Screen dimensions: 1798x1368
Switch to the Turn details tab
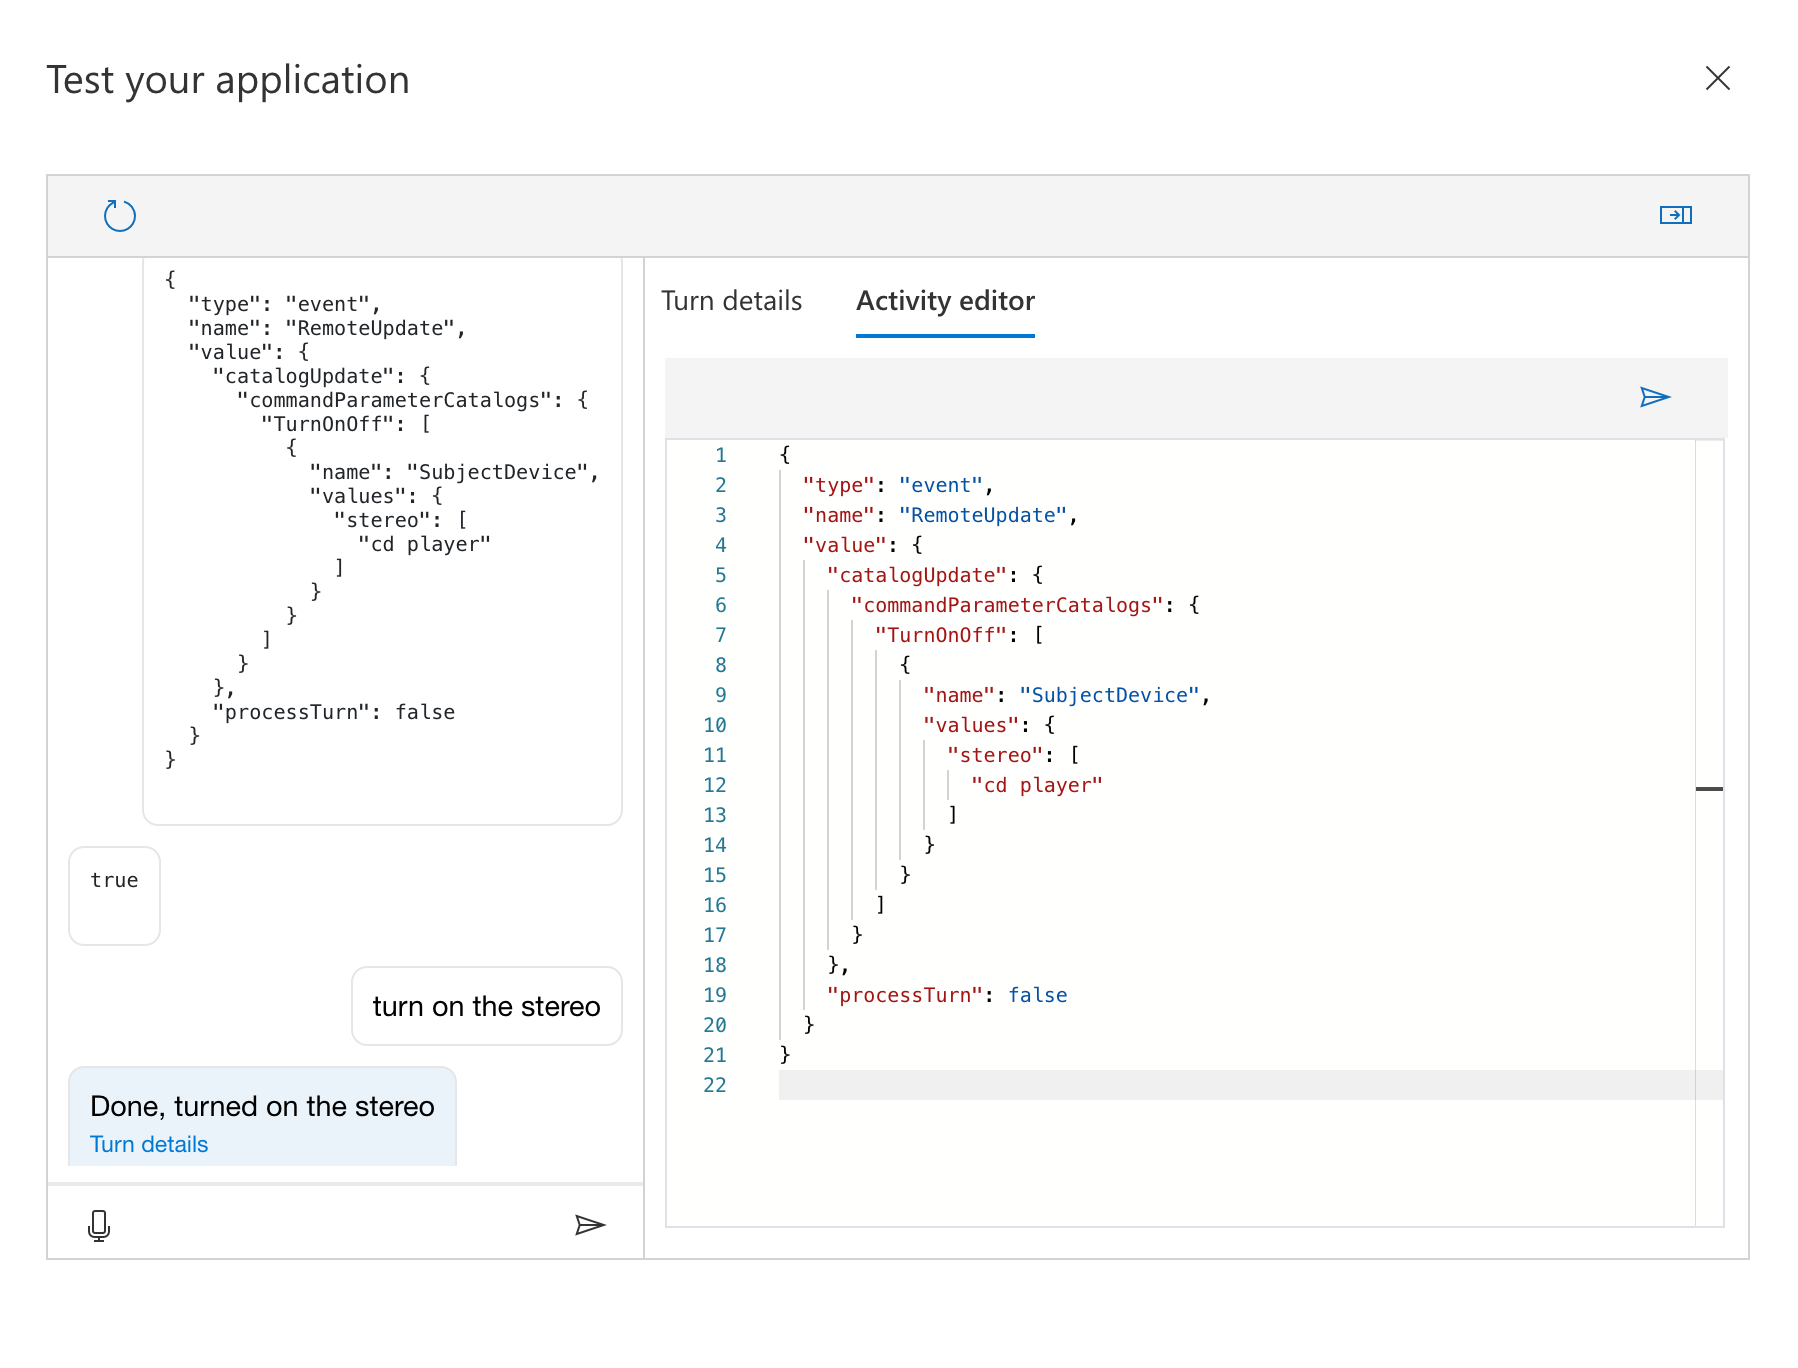731,301
